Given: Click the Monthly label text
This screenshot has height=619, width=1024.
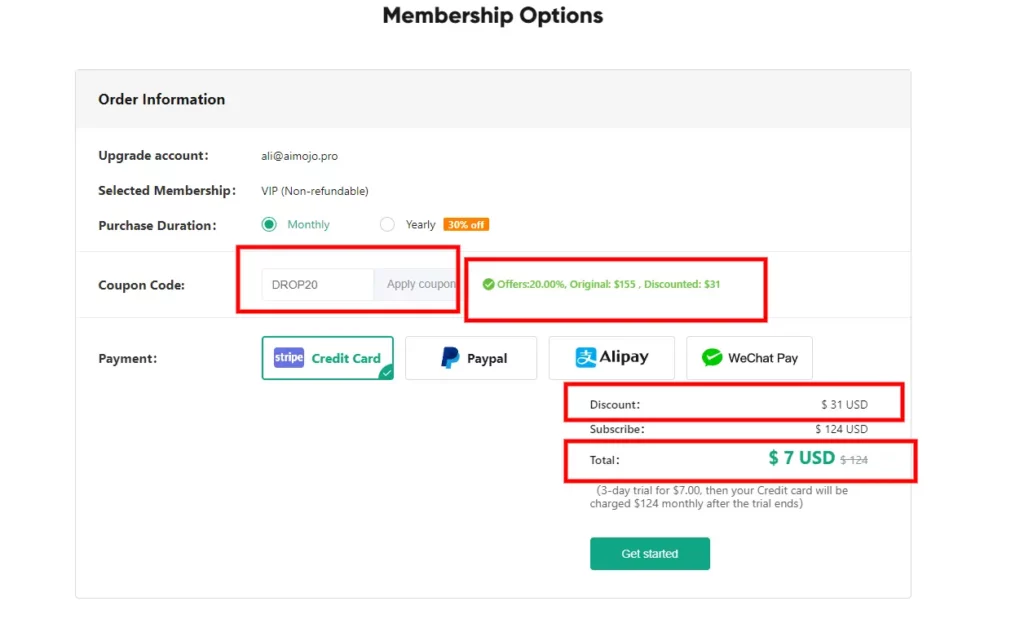Looking at the screenshot, I should [x=308, y=225].
